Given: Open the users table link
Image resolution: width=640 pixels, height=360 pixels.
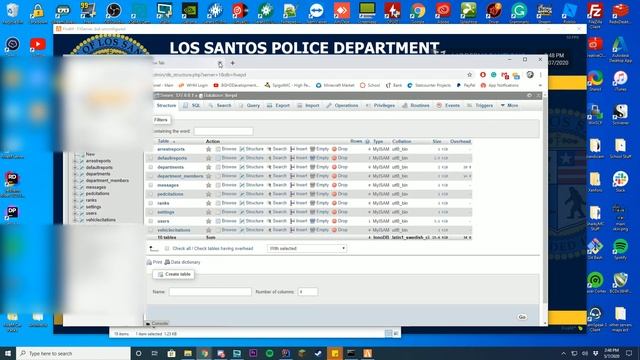Looking at the screenshot, I should tap(163, 221).
